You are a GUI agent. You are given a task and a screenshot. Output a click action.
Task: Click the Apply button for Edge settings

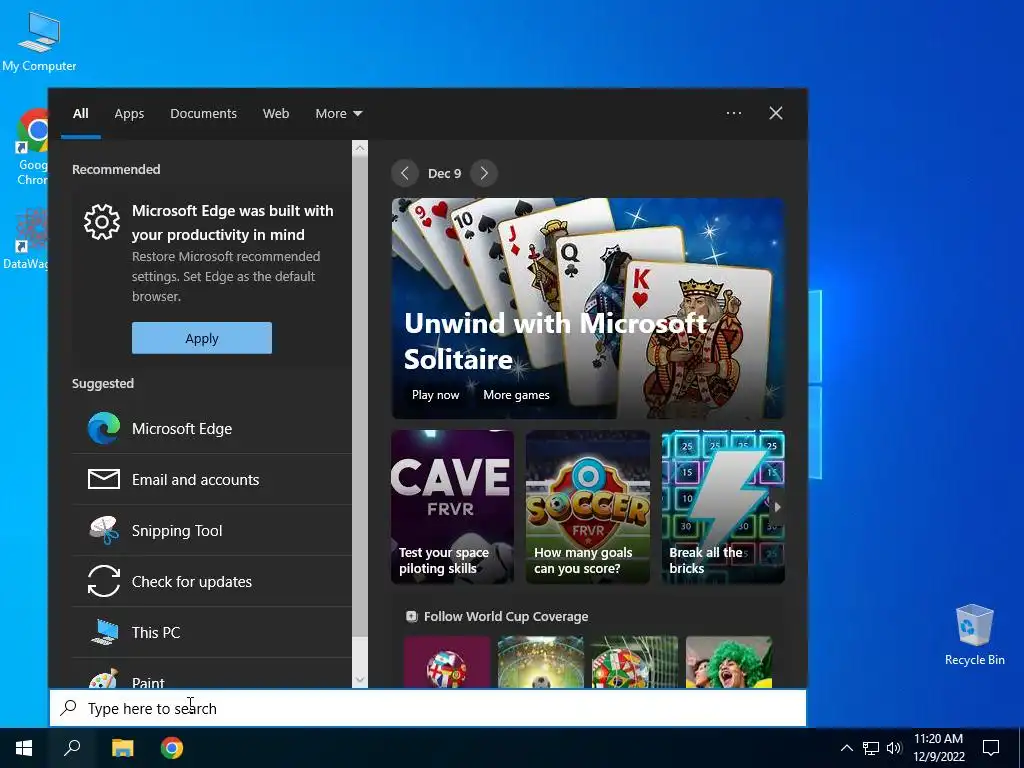202,338
